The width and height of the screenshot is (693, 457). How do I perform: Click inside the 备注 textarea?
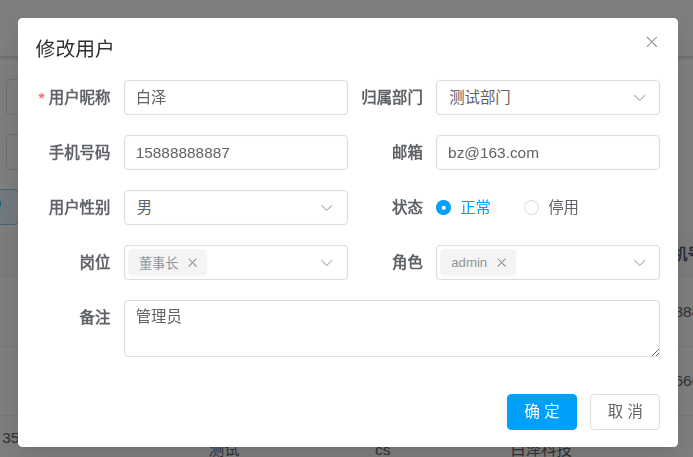pyautogui.click(x=391, y=328)
